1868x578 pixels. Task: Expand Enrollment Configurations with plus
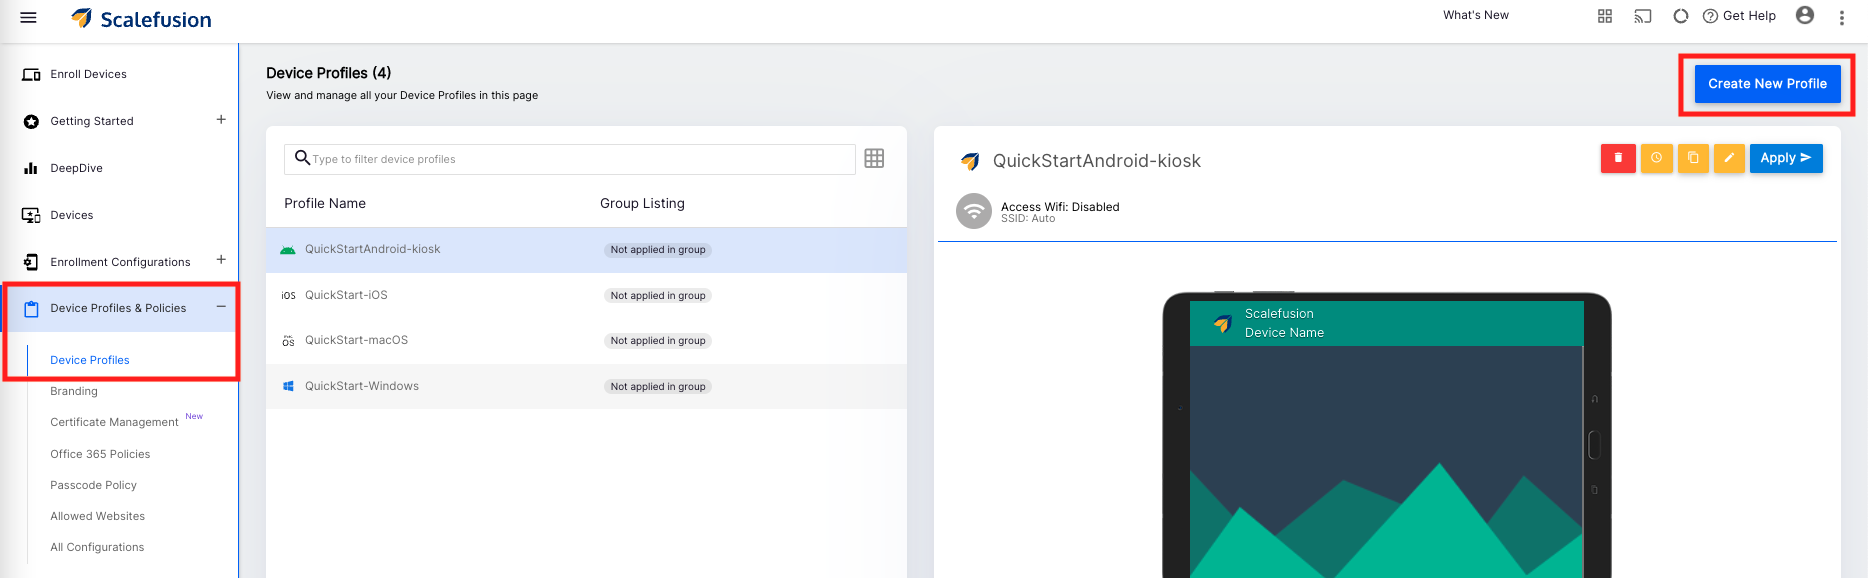click(221, 260)
